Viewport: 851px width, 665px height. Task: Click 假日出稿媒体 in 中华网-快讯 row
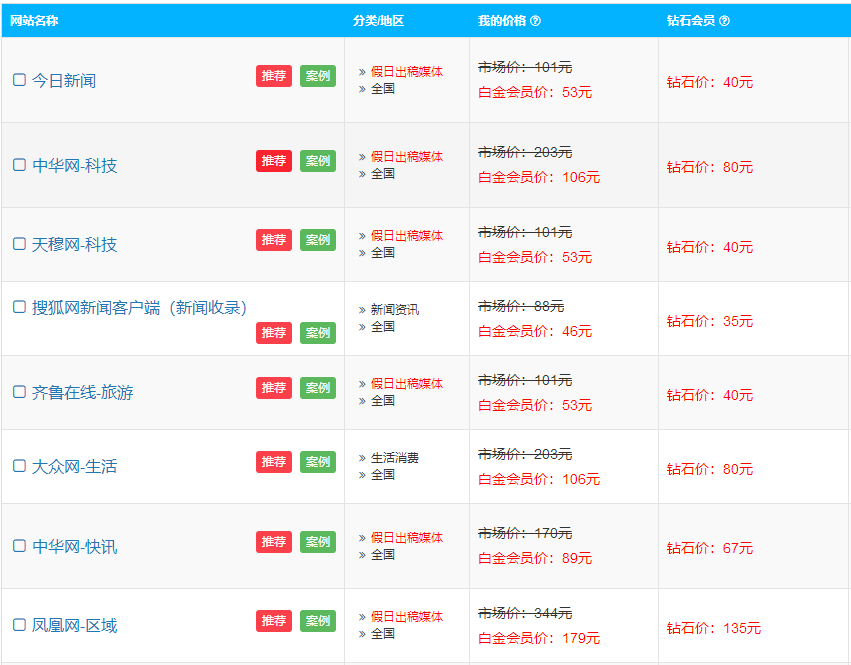click(407, 537)
